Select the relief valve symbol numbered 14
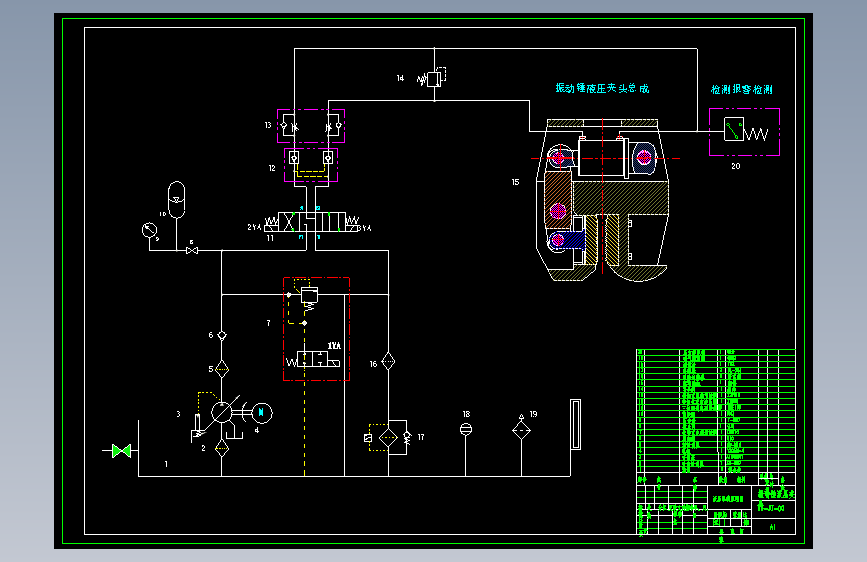The width and height of the screenshot is (867, 562). [434, 77]
